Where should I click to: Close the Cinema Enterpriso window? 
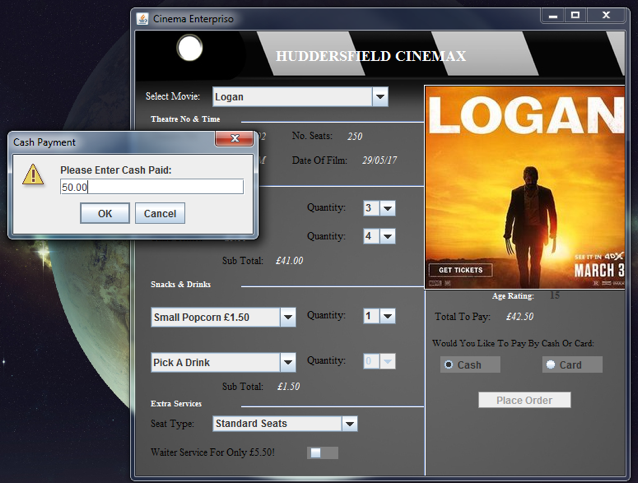(x=606, y=15)
